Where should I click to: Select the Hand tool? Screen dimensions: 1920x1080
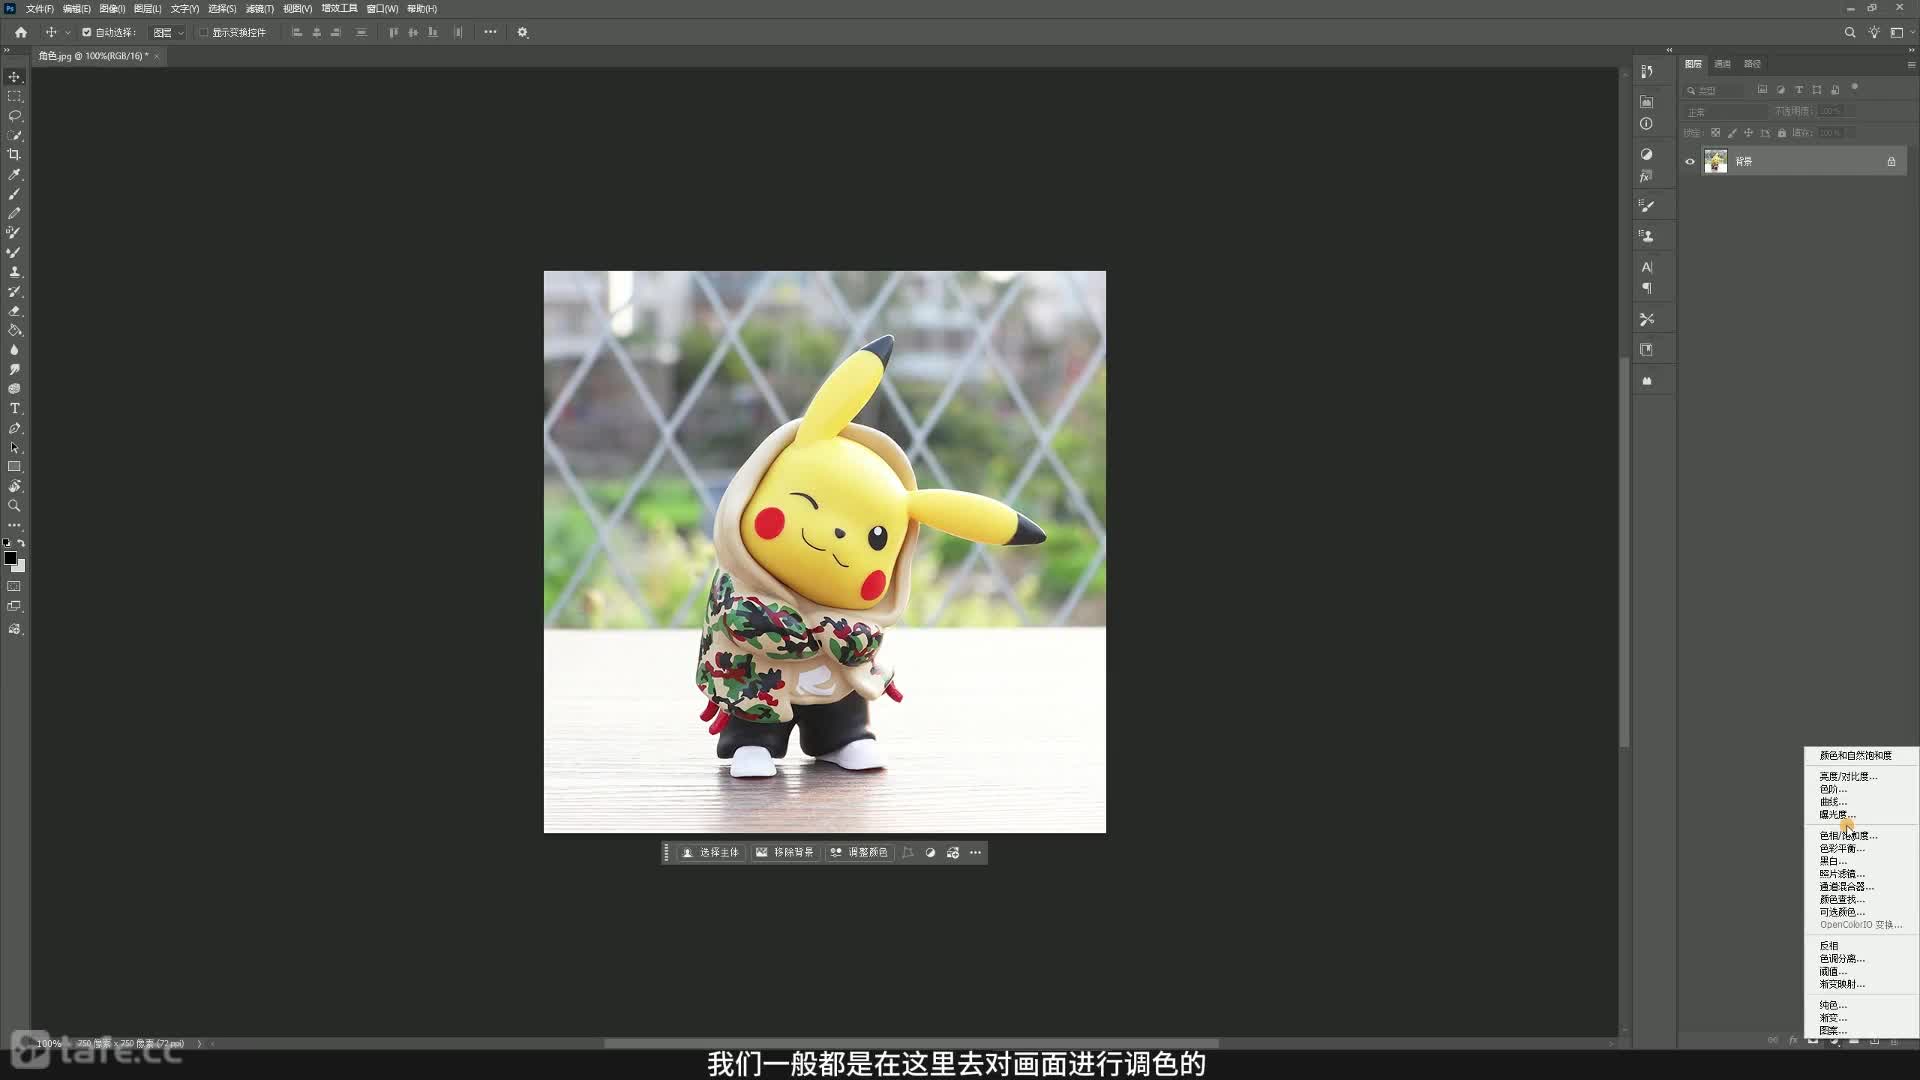(14, 487)
